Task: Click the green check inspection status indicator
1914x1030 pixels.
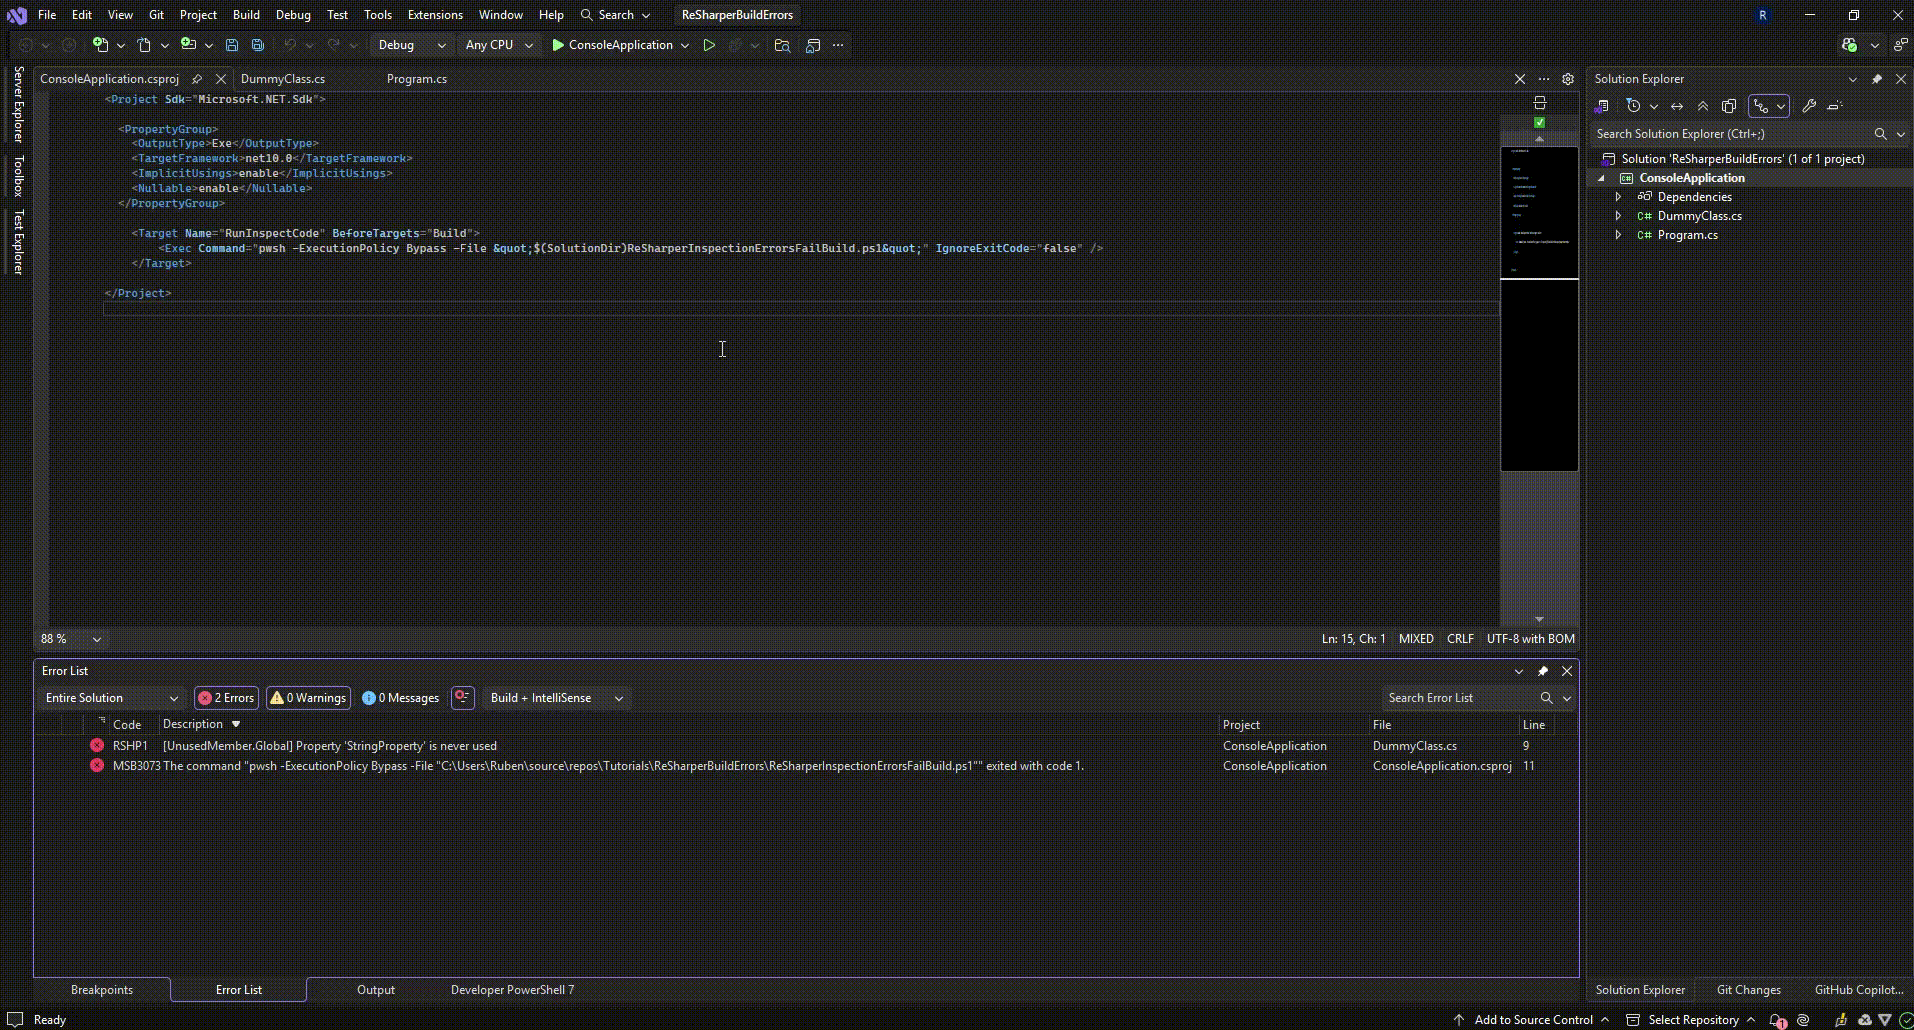Action: pos(1540,122)
